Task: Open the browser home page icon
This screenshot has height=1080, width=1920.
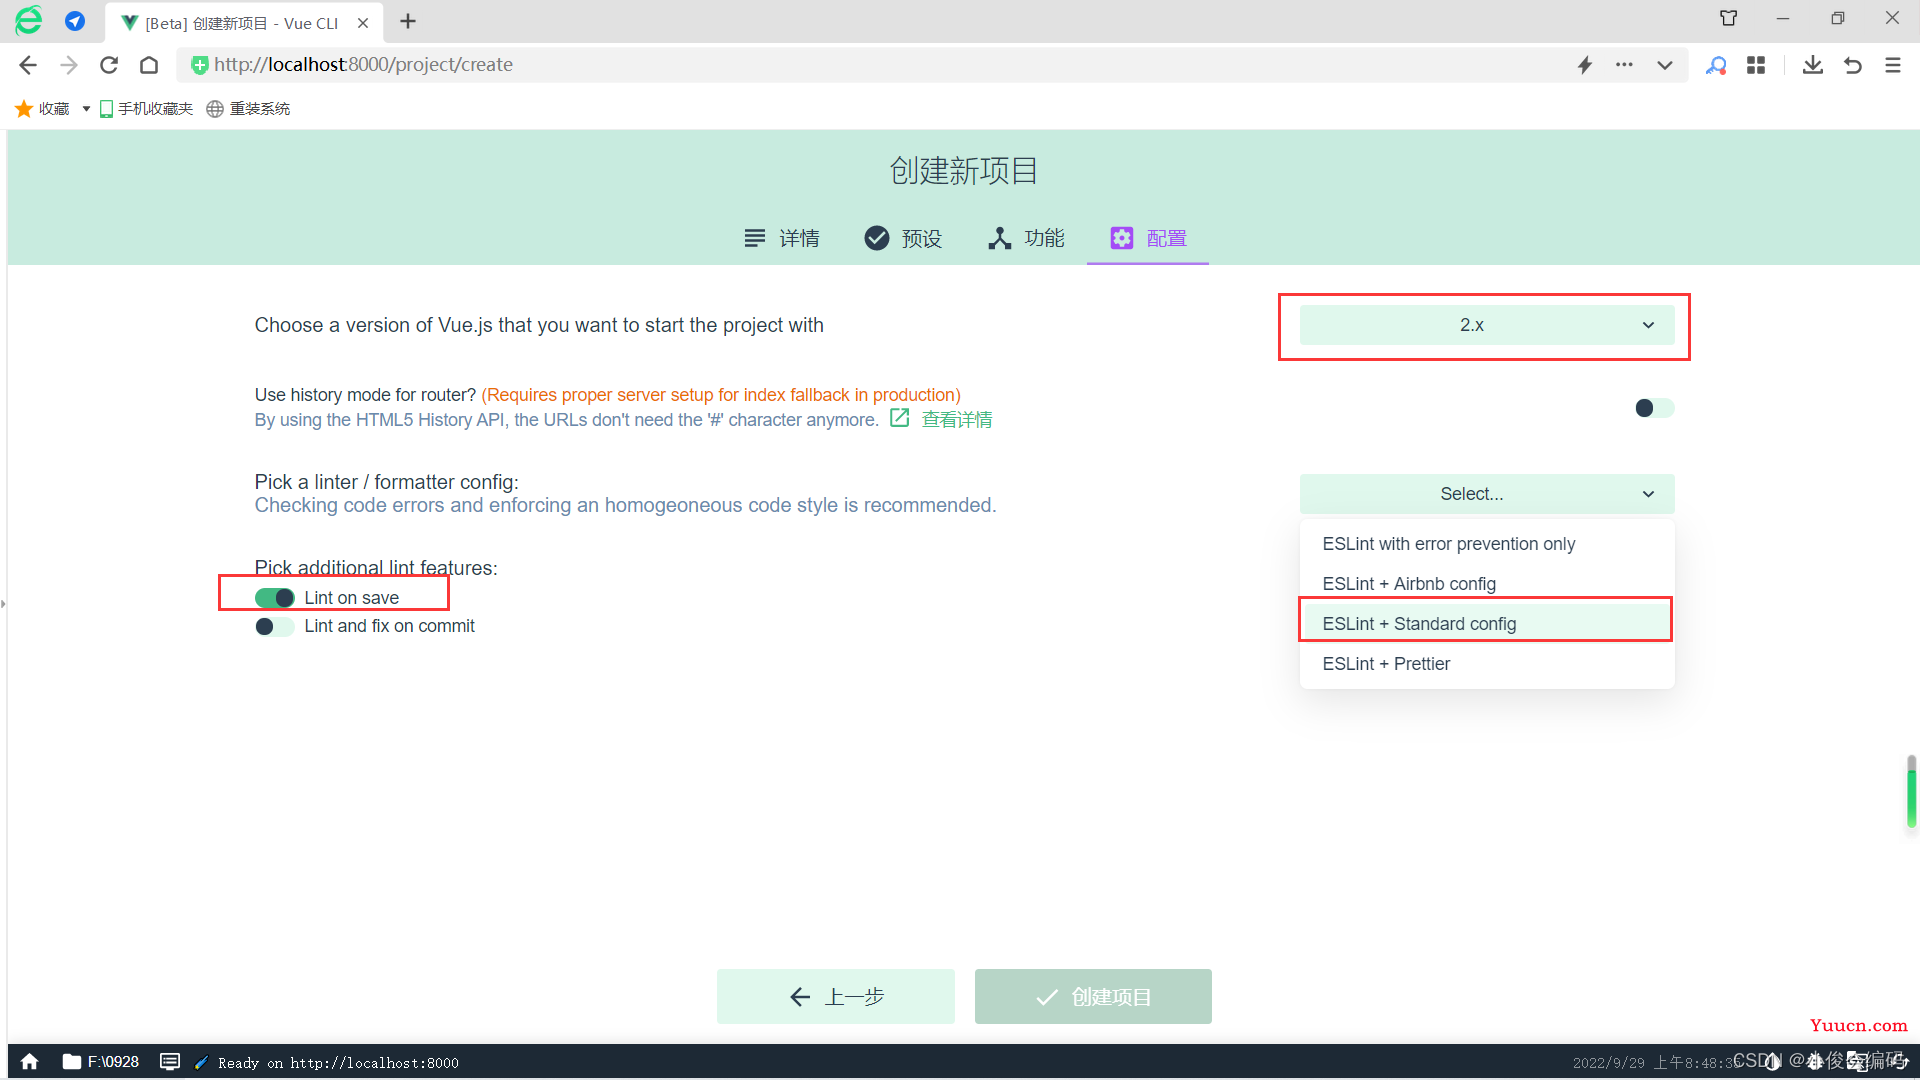Action: (149, 65)
